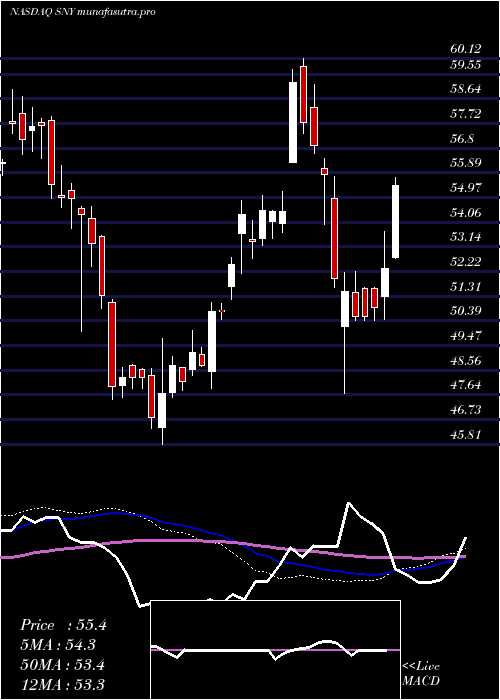Click the 50.39 price axis label

click(466, 311)
